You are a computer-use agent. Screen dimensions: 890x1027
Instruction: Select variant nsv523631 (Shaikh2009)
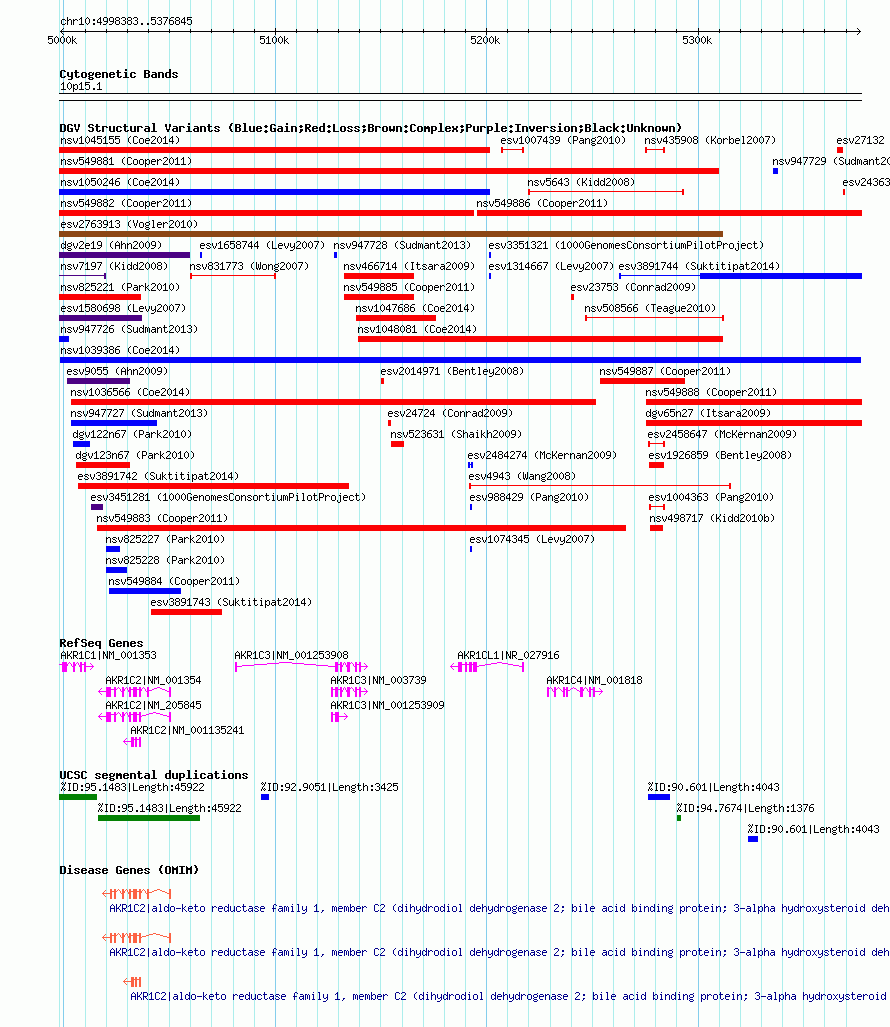pyautogui.click(x=456, y=434)
